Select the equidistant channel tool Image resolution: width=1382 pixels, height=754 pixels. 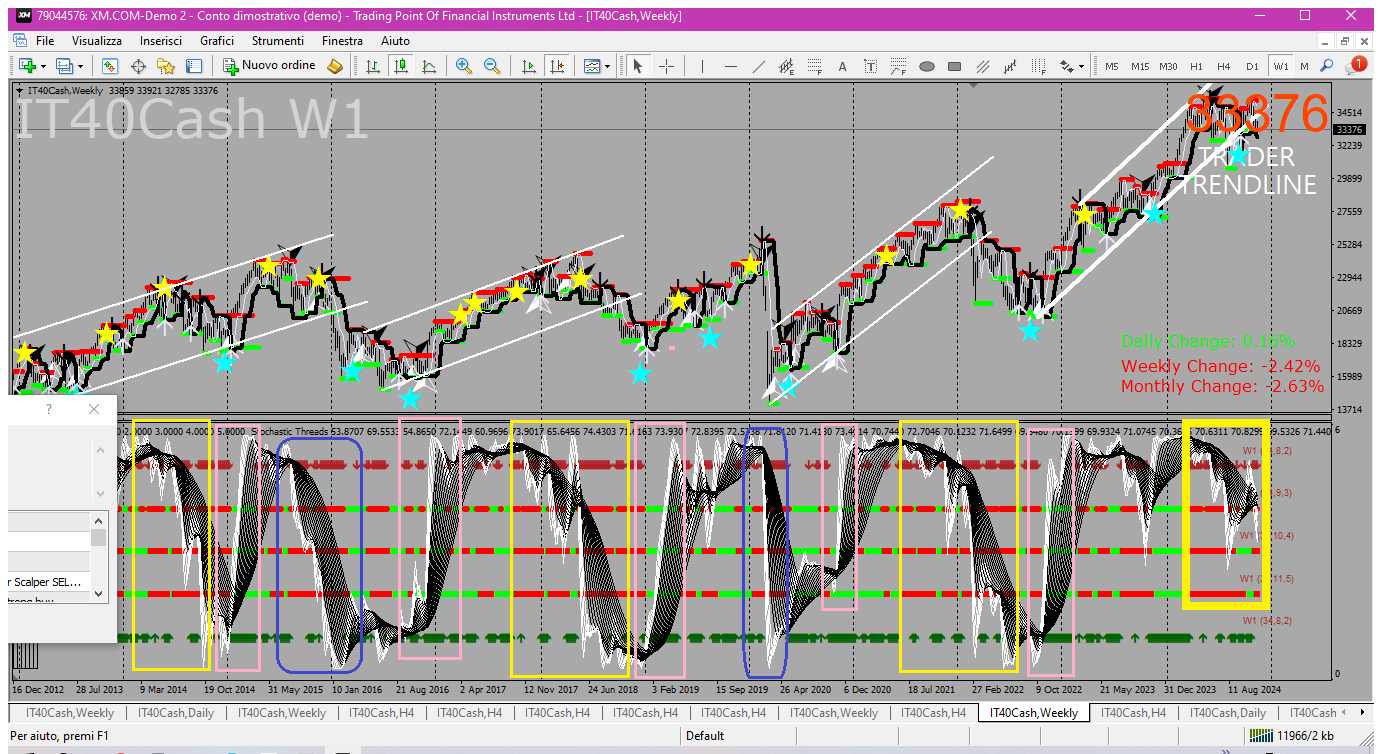pyautogui.click(x=787, y=66)
